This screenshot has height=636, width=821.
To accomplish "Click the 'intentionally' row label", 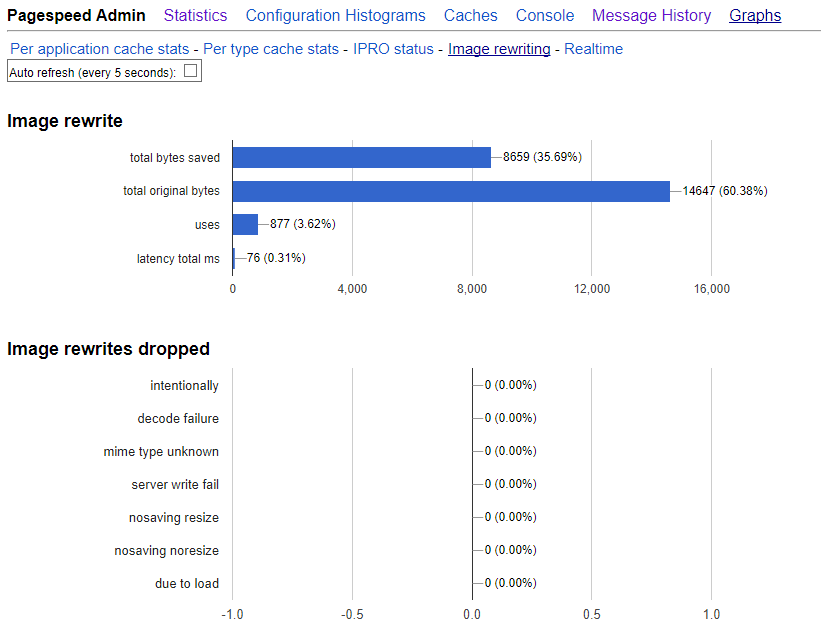I will [x=184, y=386].
